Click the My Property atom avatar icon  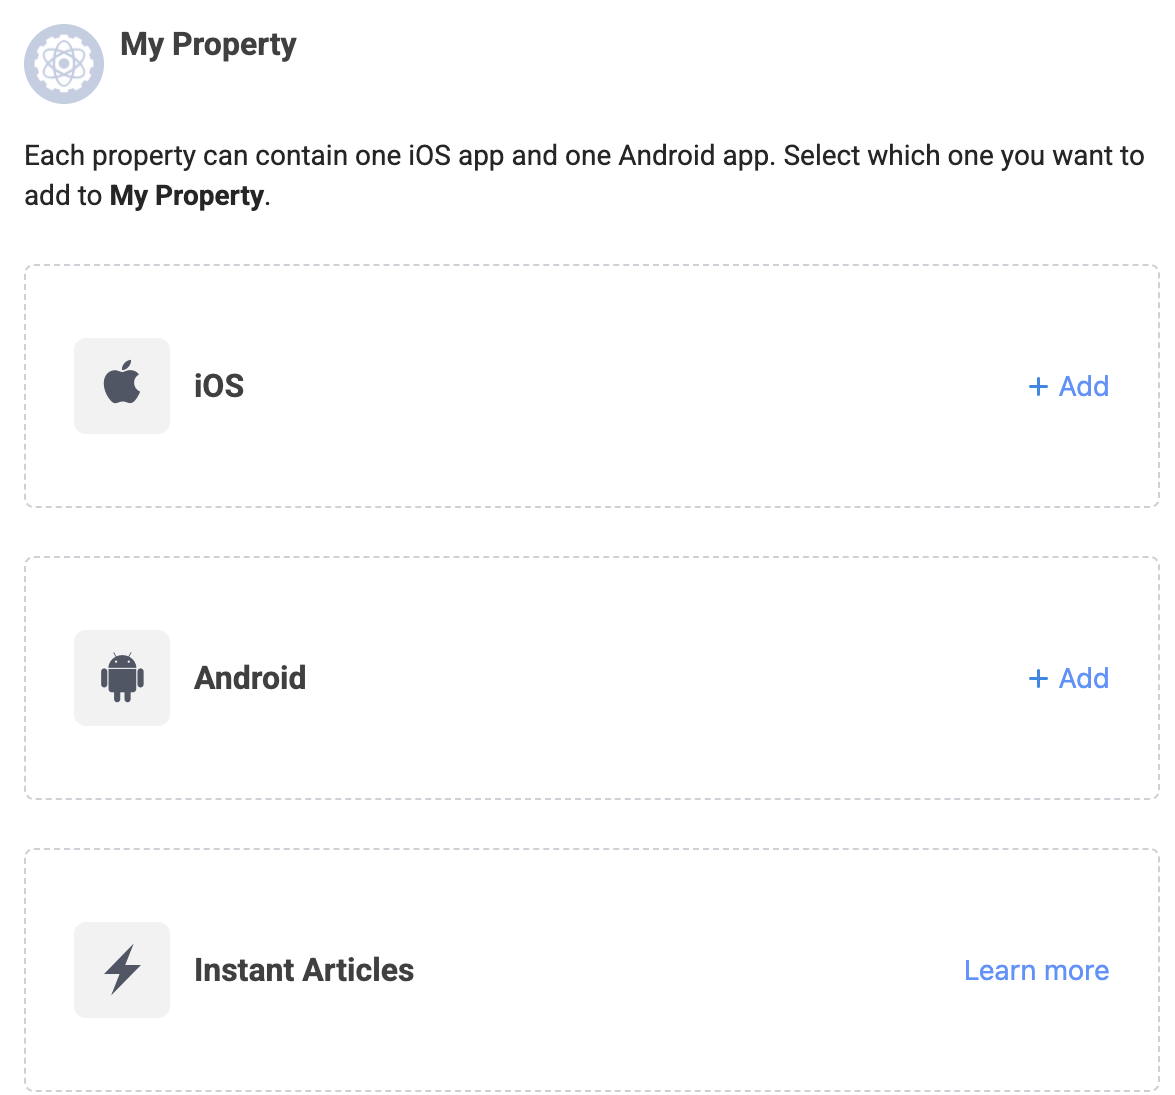tap(64, 64)
